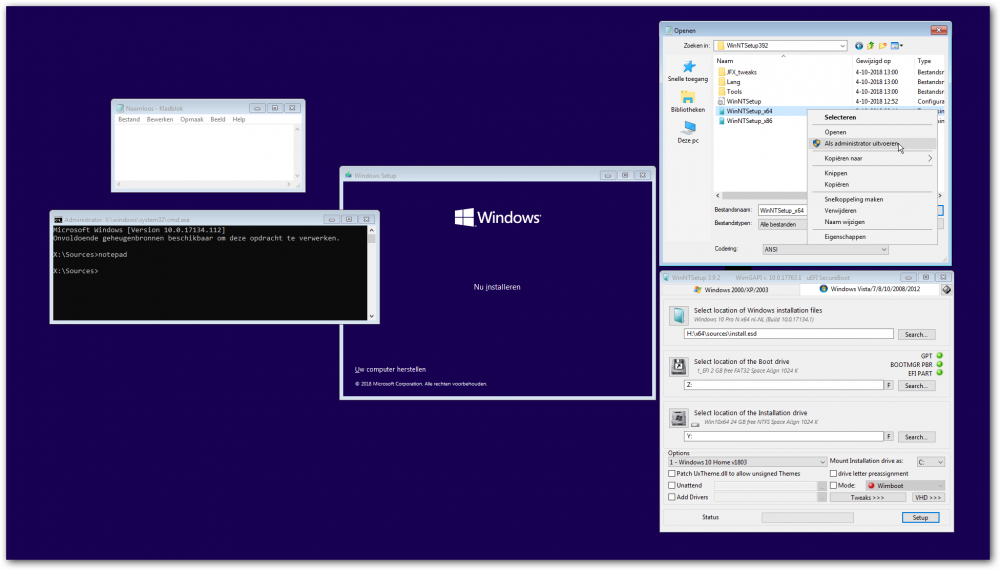Tick the Unattend checkbox

672,486
